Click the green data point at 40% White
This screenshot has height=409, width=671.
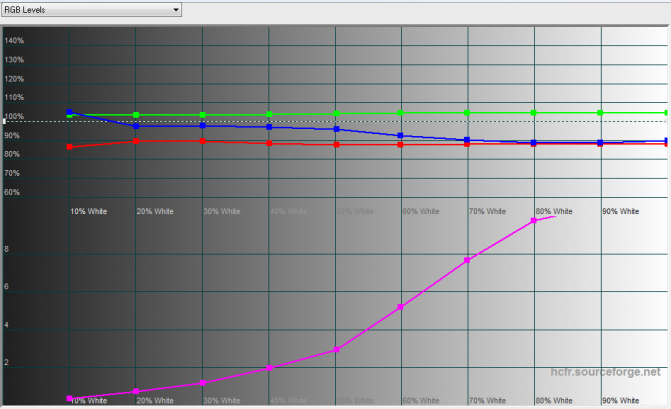(269, 114)
